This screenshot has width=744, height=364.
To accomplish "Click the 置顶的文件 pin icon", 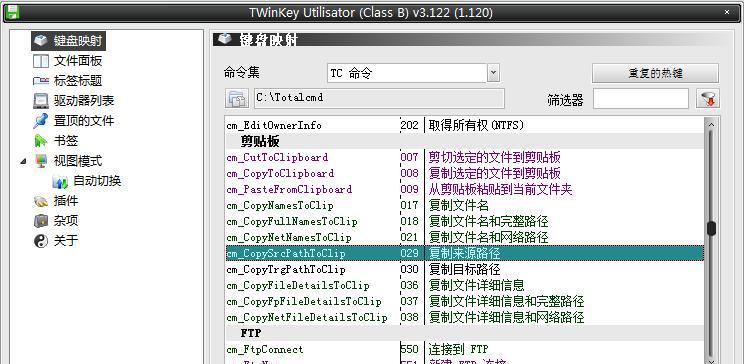I will [x=41, y=121].
